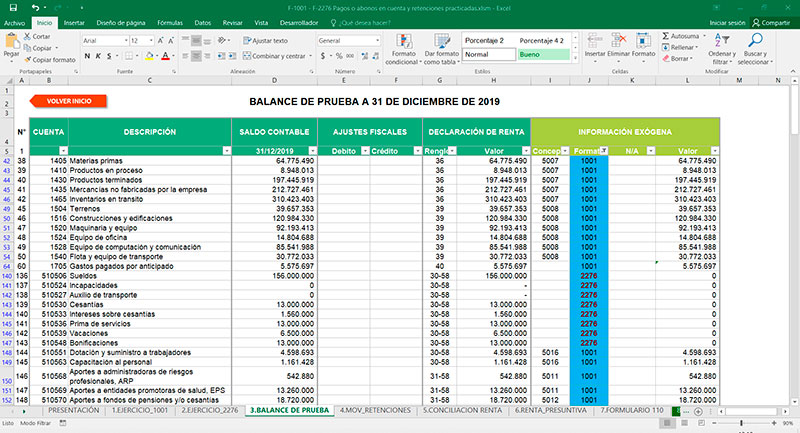Open the font size 12 dropdown
This screenshot has height=433, width=800.
(x=151, y=40)
